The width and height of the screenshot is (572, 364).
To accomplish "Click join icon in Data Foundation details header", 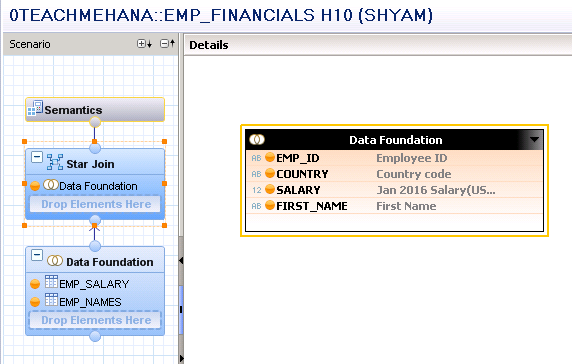I will click(x=257, y=139).
